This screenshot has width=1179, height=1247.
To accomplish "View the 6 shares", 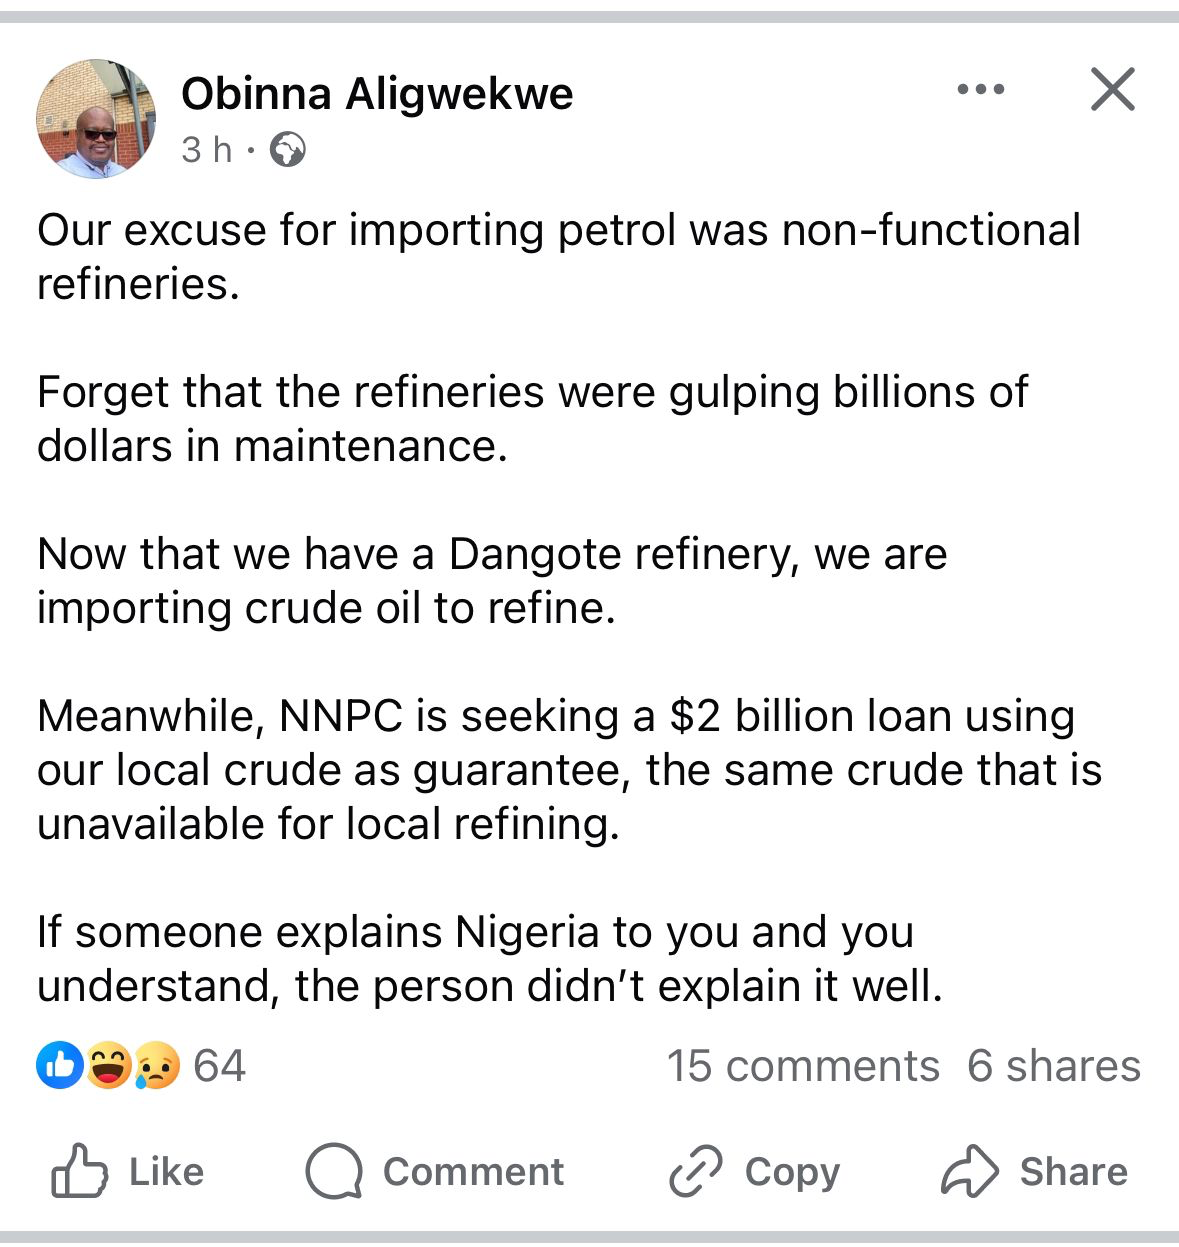I will [1053, 1066].
